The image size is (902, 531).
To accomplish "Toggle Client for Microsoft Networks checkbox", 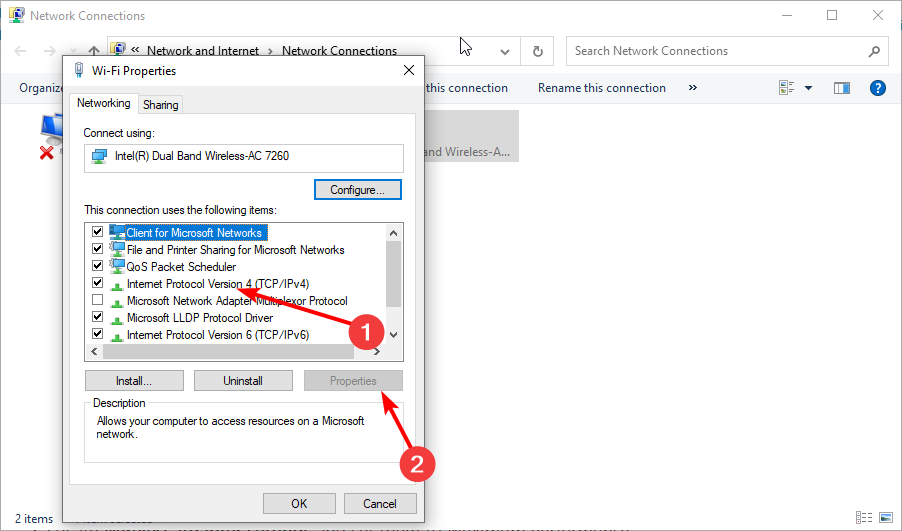I will pos(97,232).
